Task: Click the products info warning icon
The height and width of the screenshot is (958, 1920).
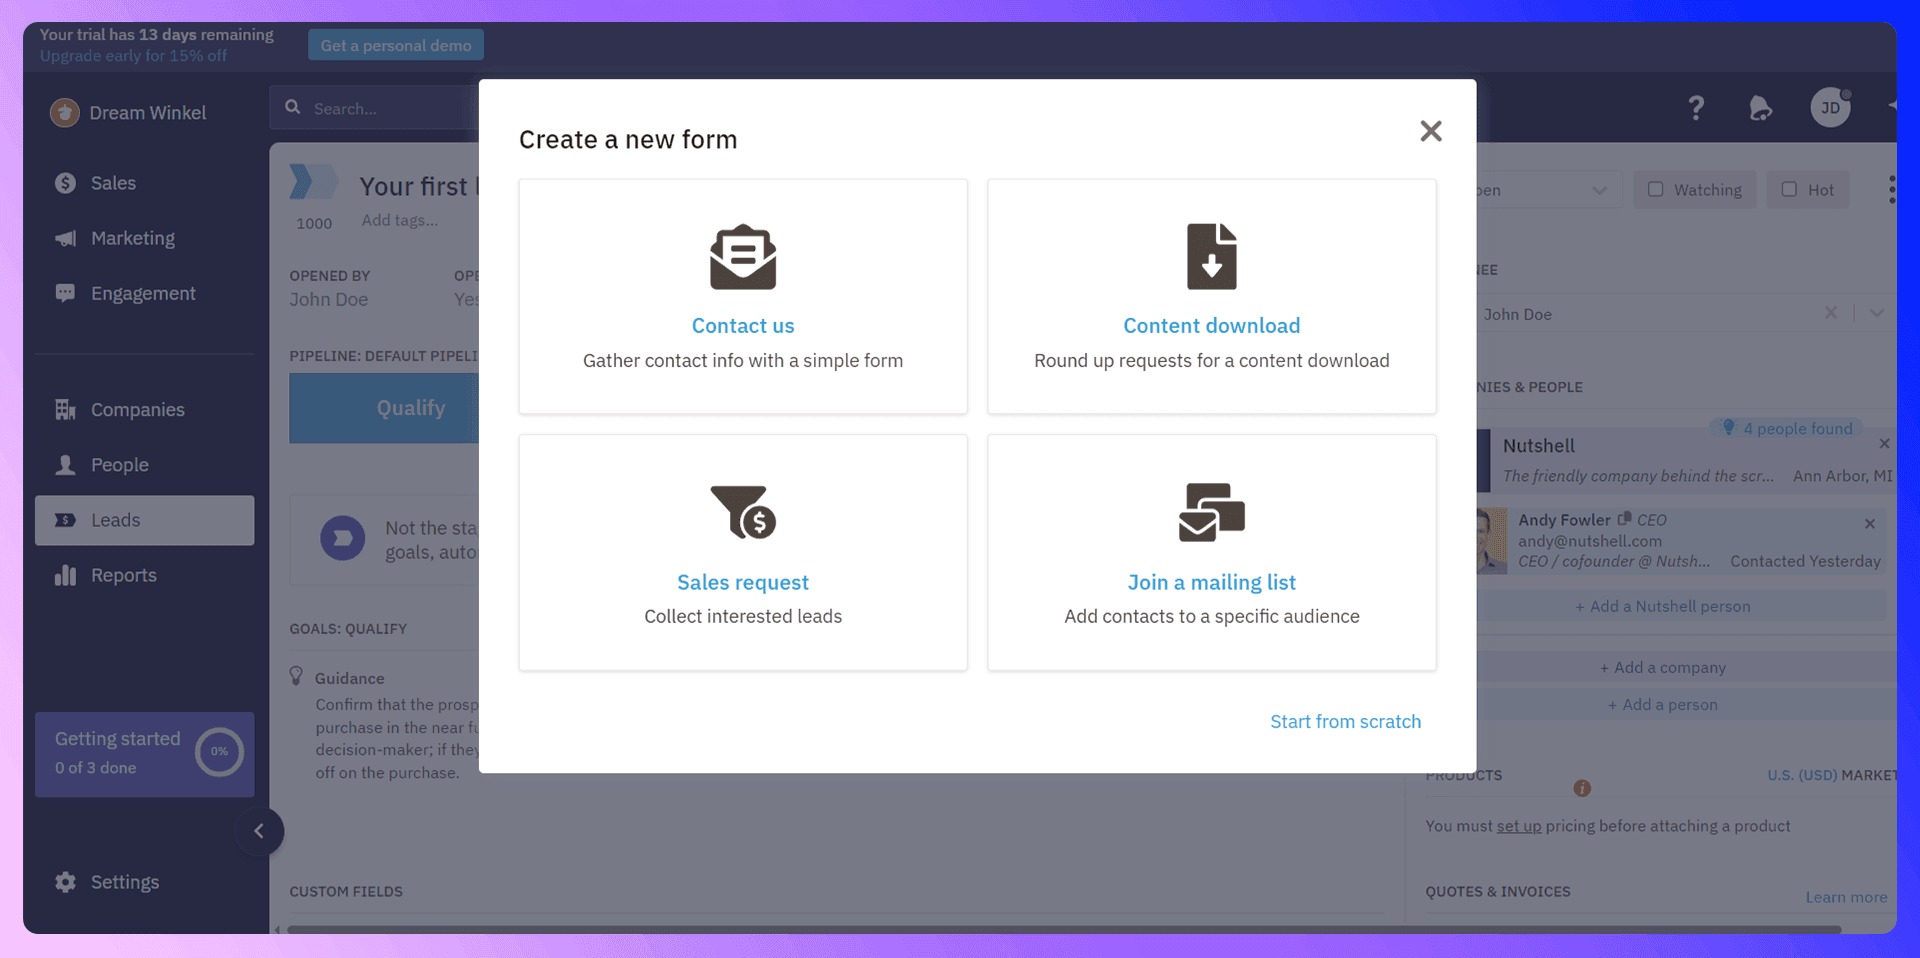Action: (1581, 788)
